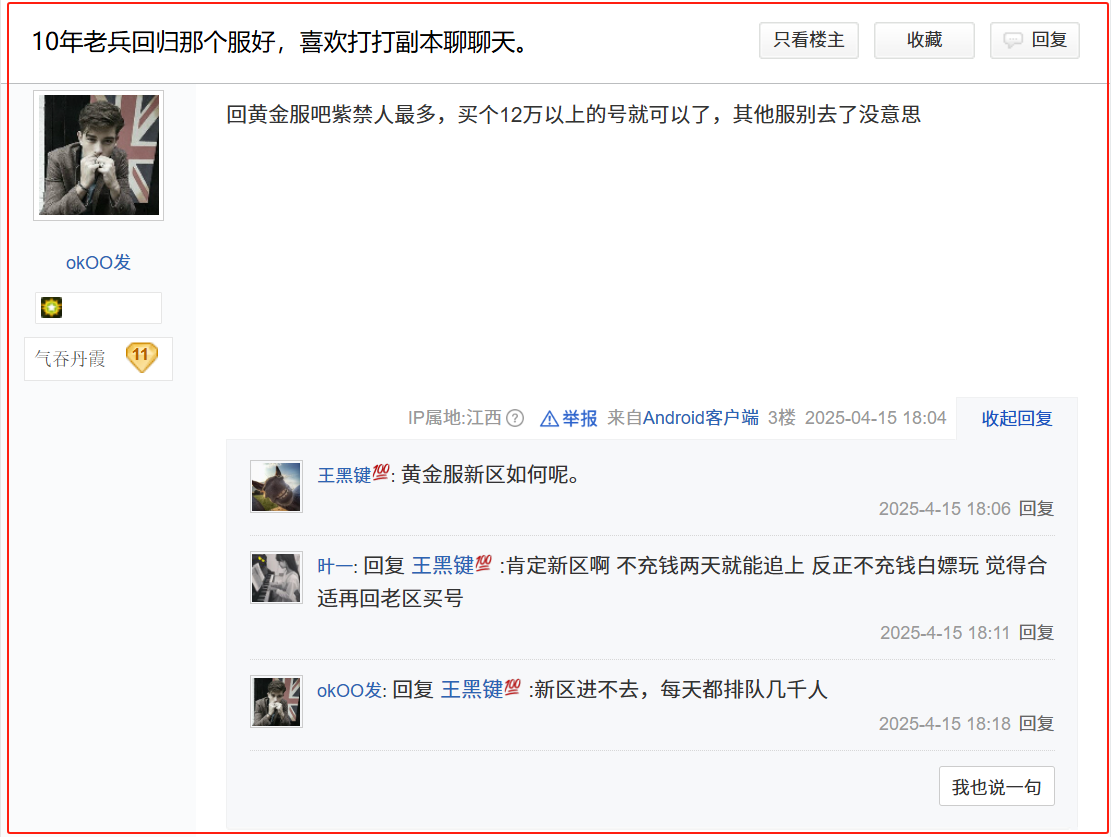
Task: Click 叶一 username link
Action: point(334,566)
